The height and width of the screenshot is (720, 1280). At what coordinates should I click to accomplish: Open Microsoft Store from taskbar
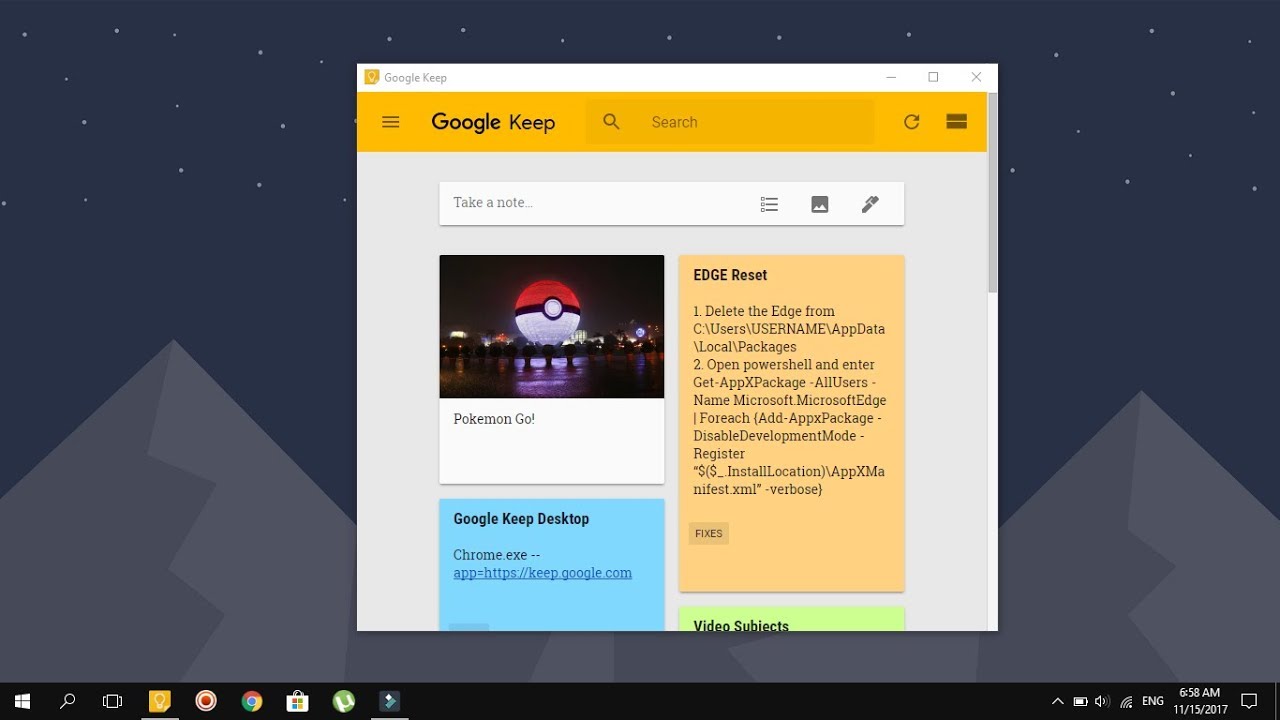point(297,701)
